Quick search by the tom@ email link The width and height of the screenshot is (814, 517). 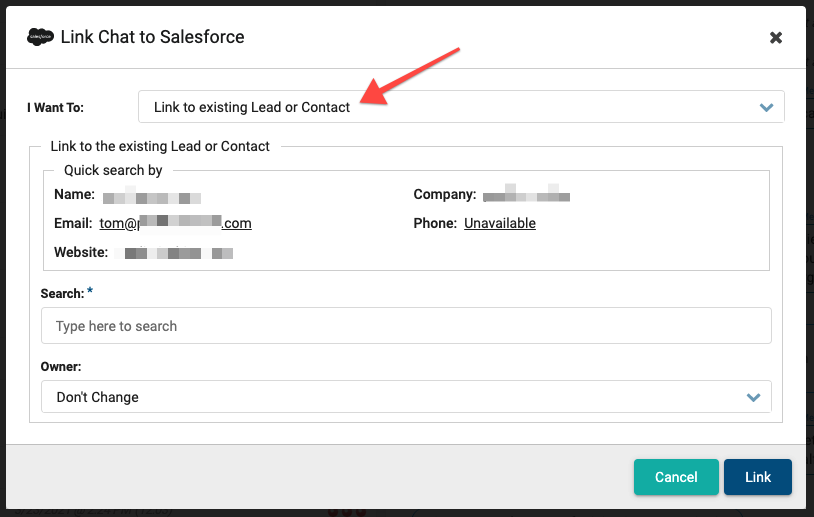(175, 223)
